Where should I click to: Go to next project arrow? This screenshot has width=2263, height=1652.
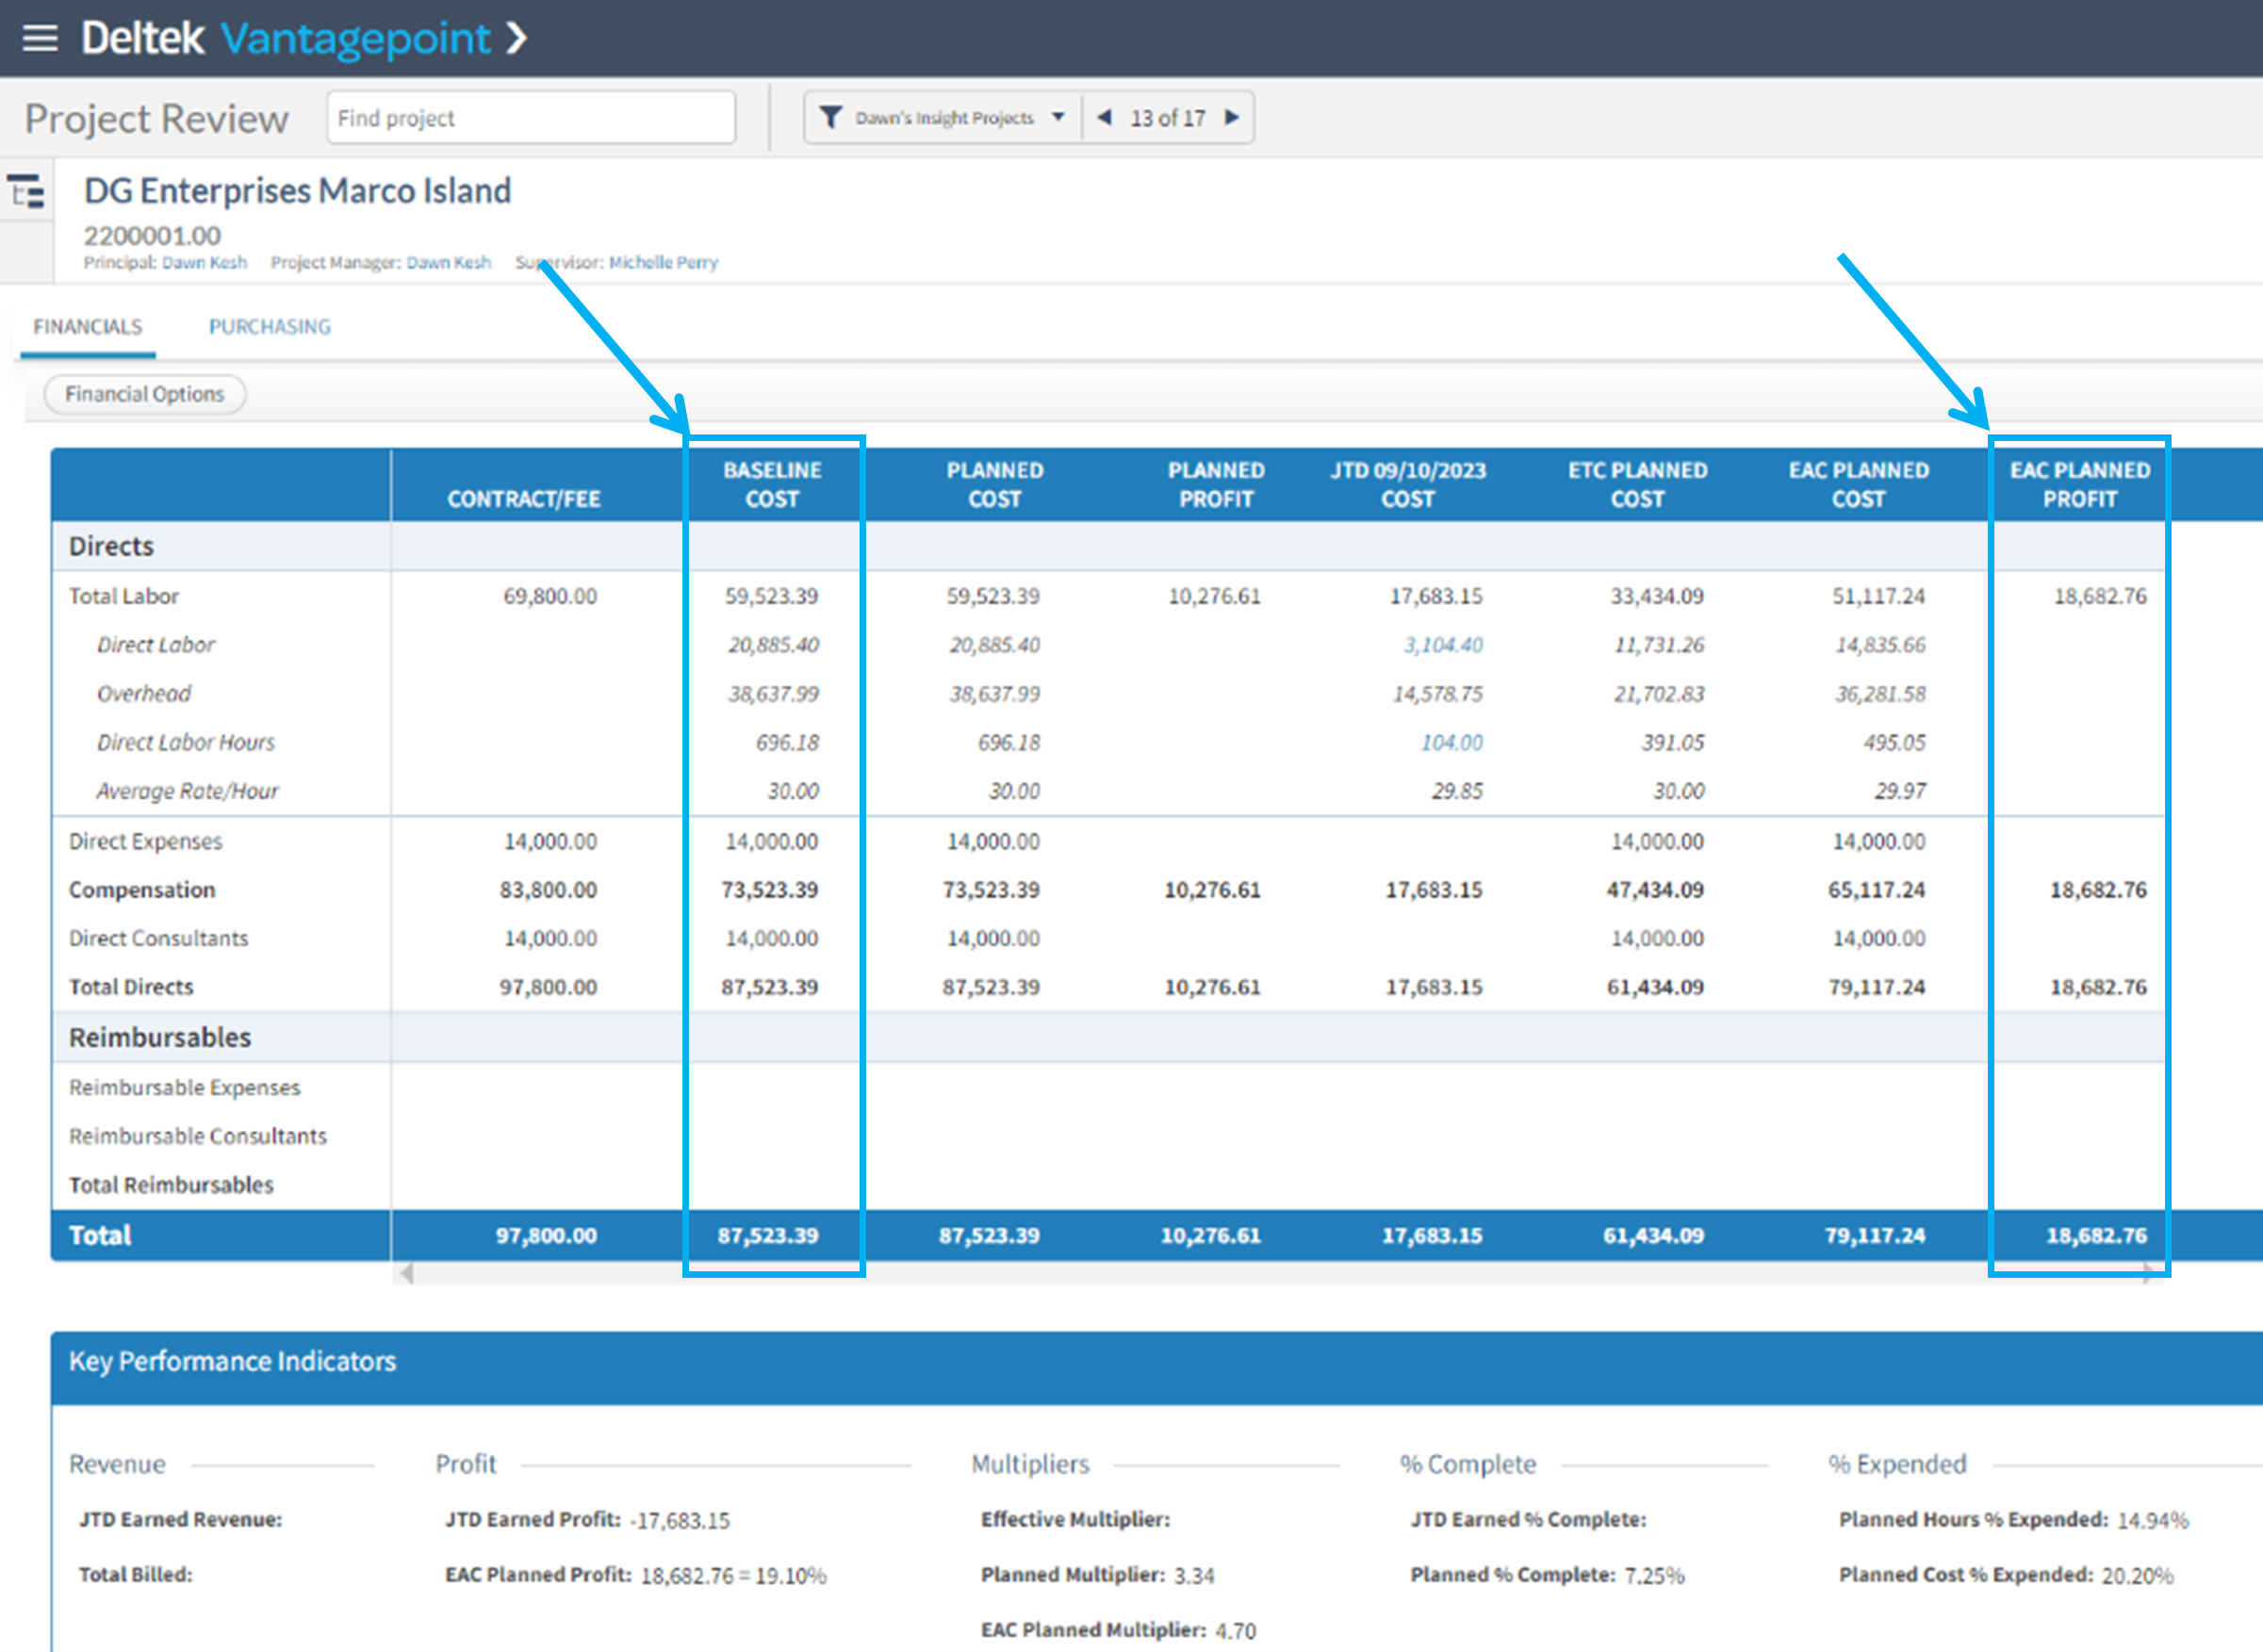(x=1232, y=118)
